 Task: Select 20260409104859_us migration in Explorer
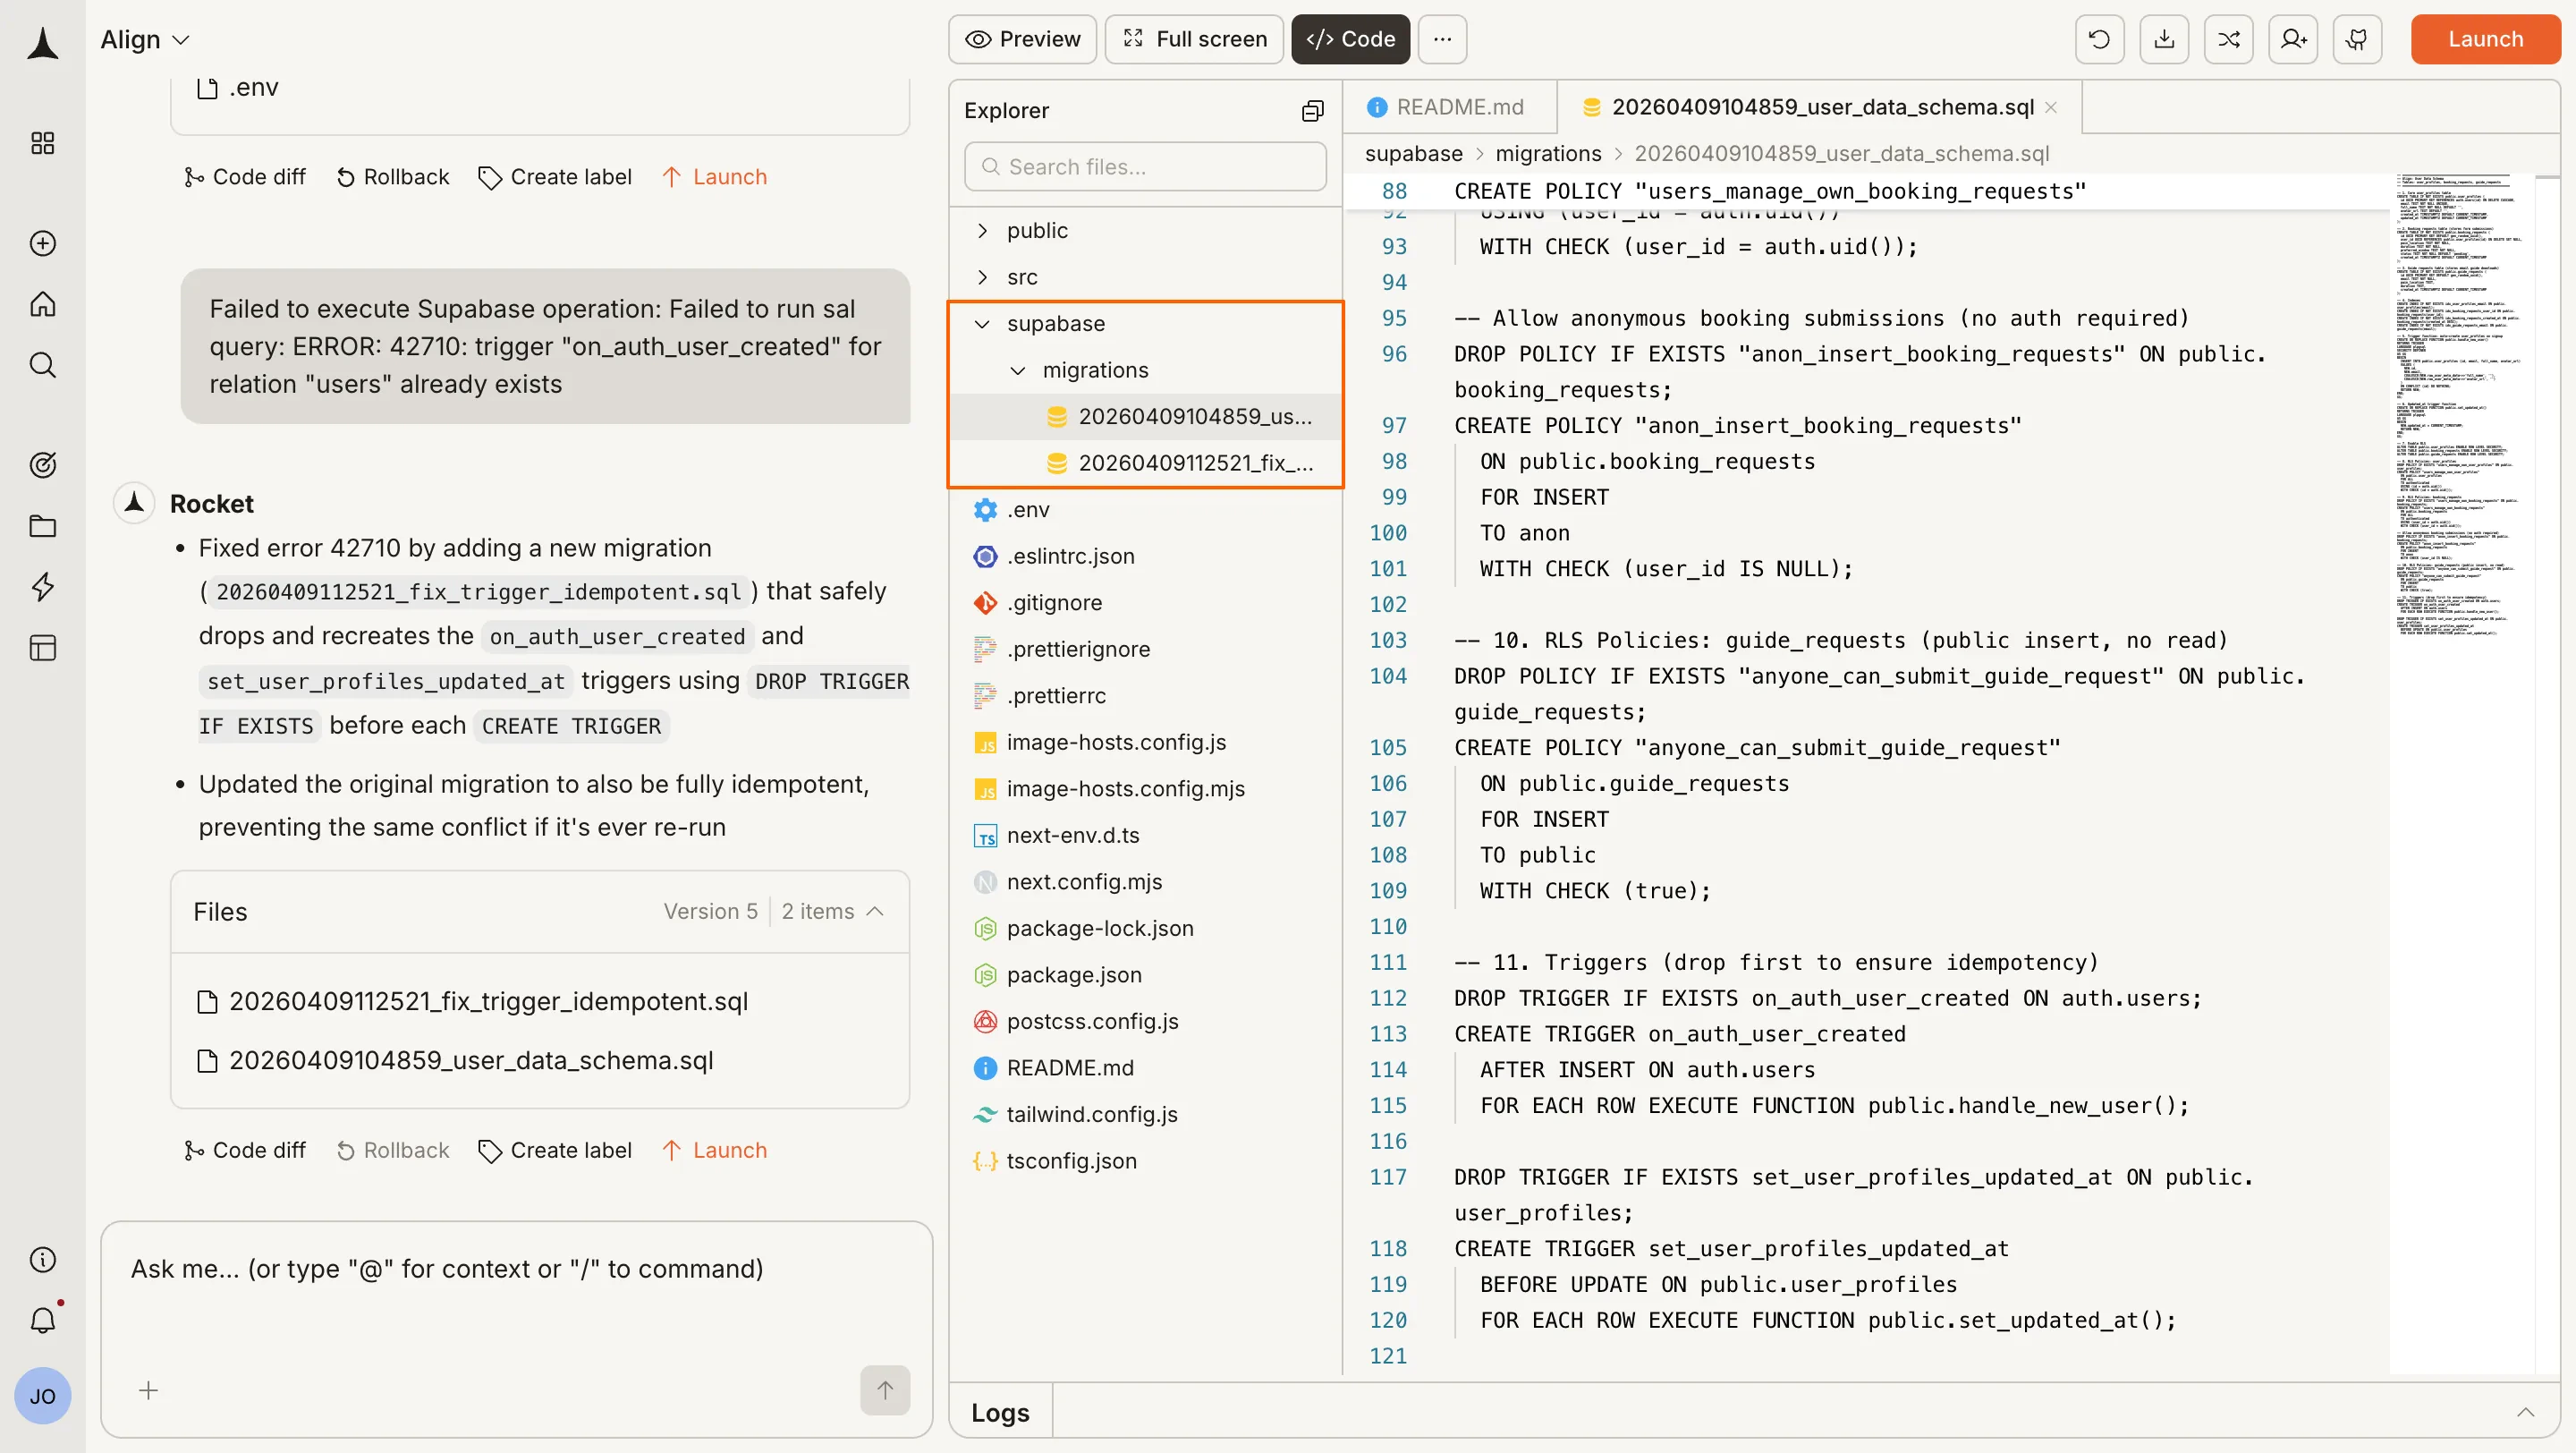1145,417
